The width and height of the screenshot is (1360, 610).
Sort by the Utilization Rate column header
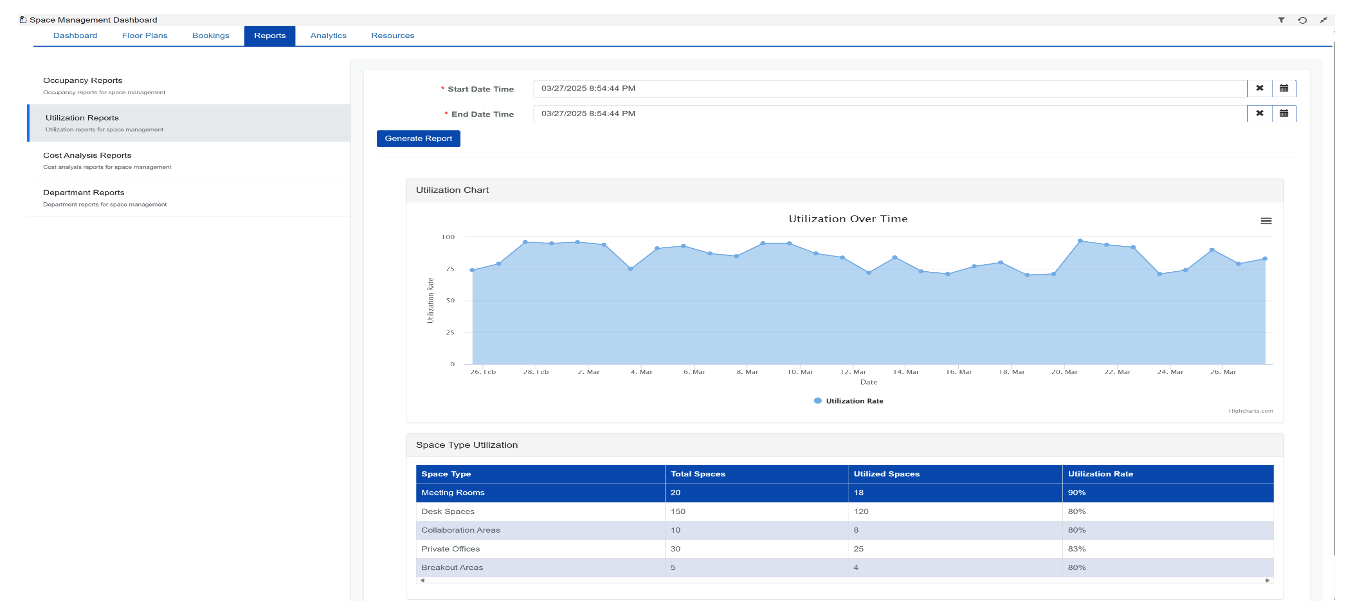(1100, 474)
